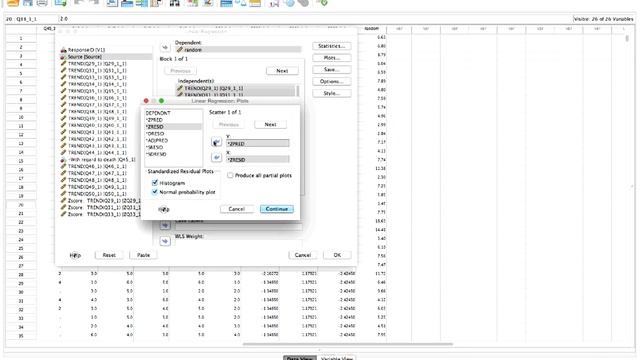Click Next scatter button in Plots dialog

(x=270, y=124)
